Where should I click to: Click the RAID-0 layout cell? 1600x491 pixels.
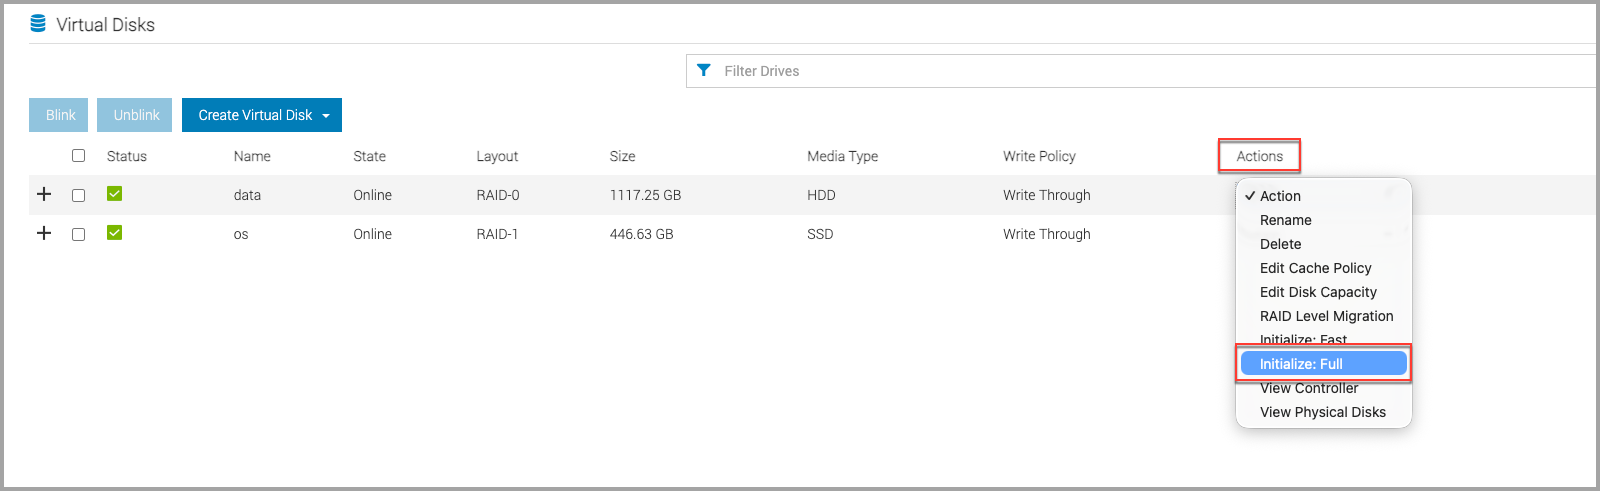[x=498, y=195]
